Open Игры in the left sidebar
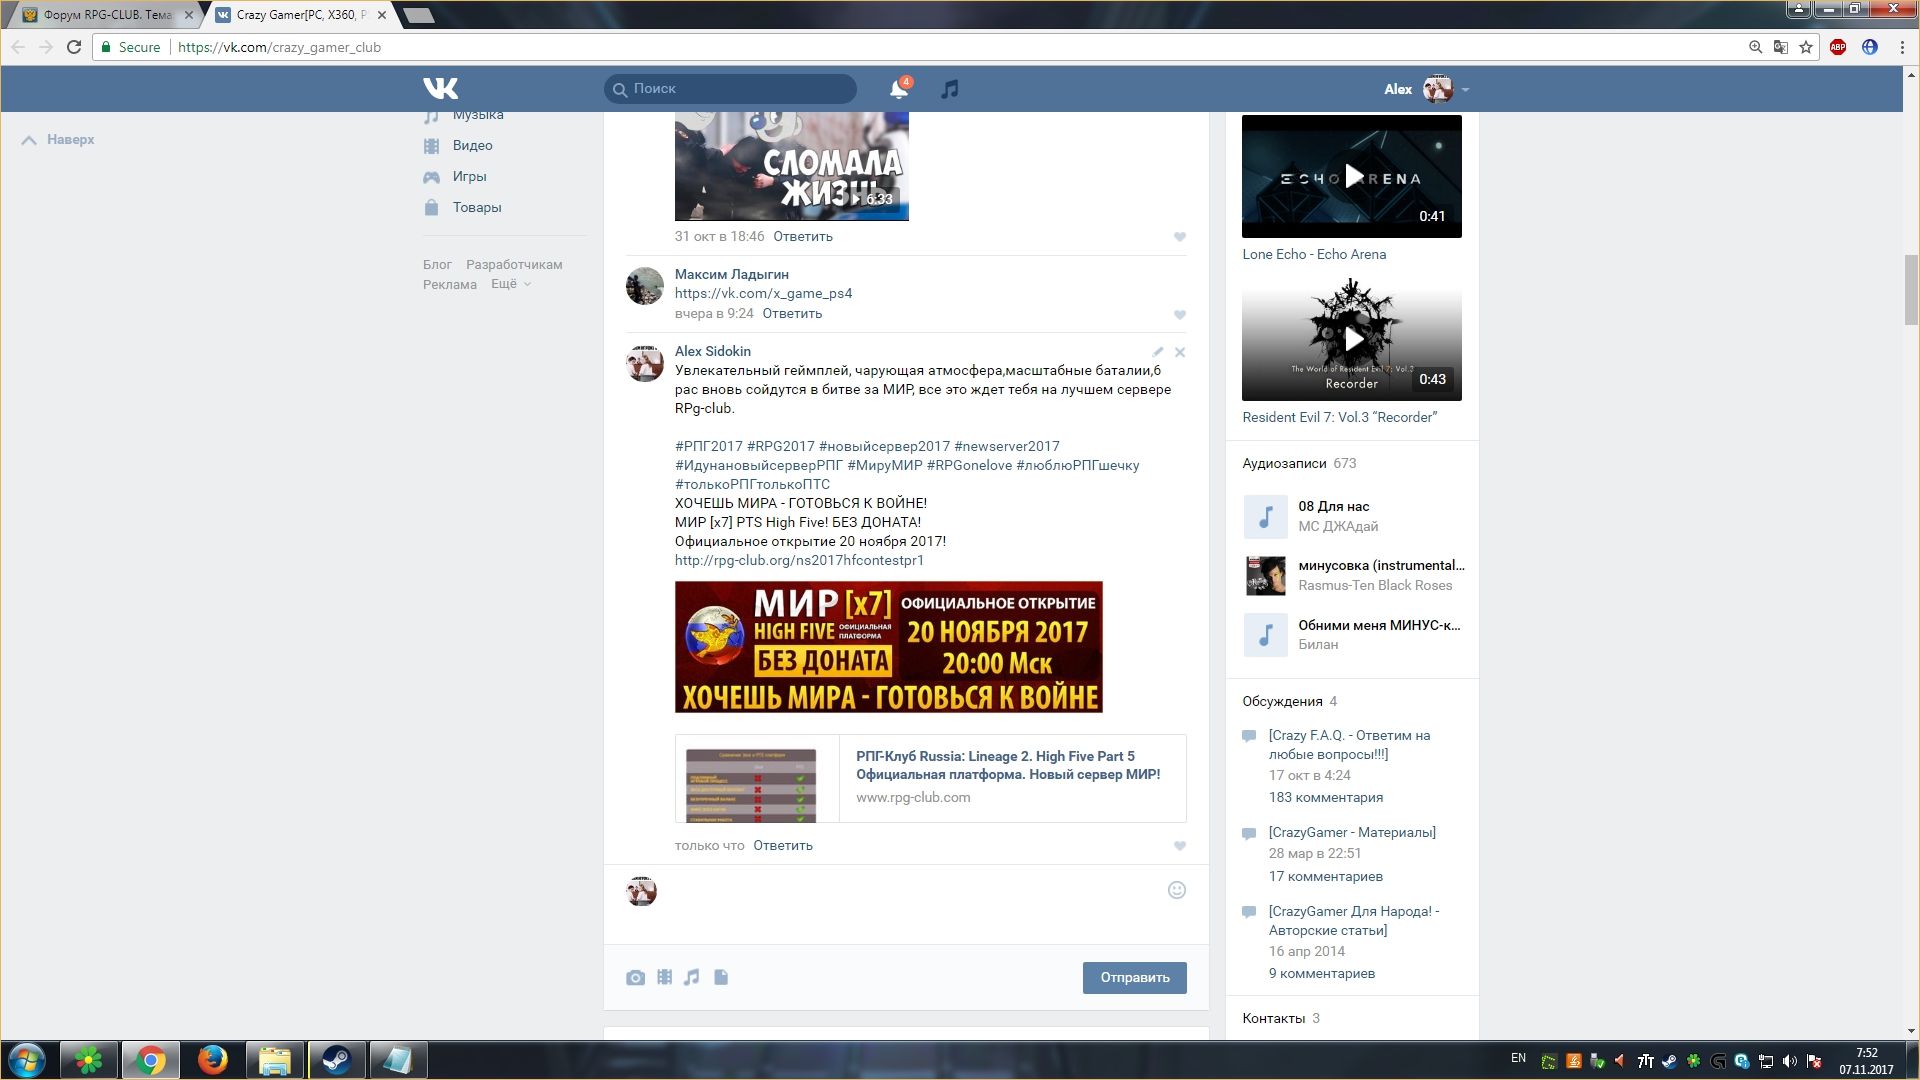 coord(469,176)
